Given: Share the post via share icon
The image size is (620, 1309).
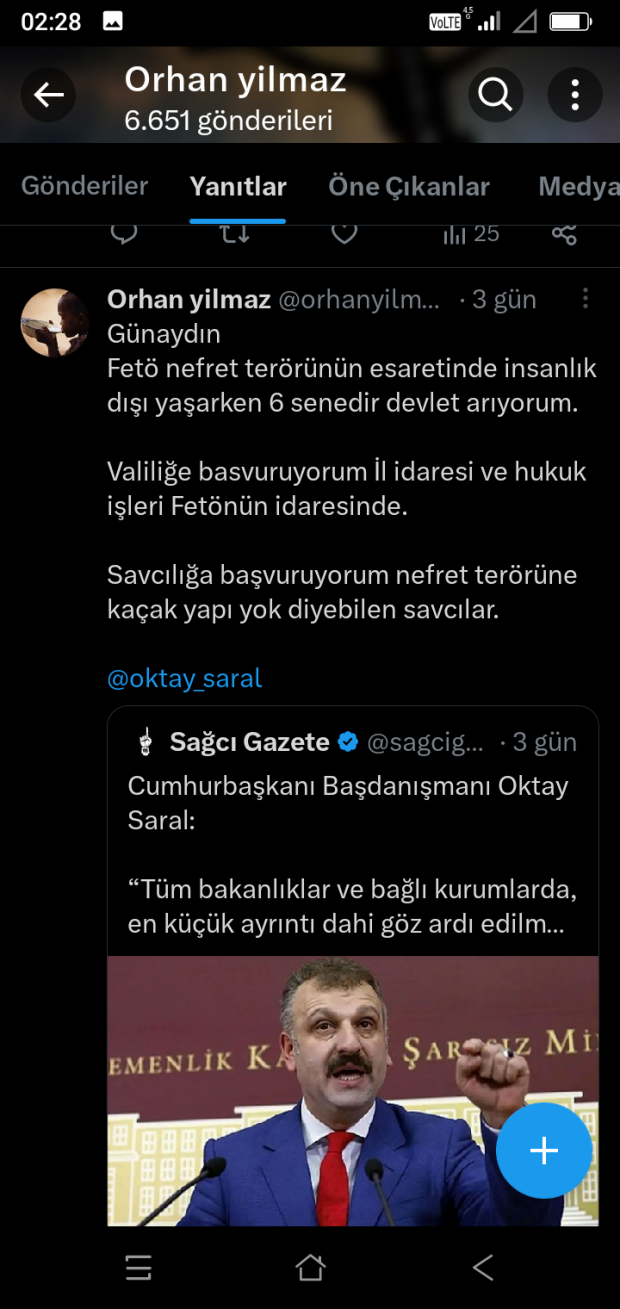Looking at the screenshot, I should pyautogui.click(x=564, y=234).
